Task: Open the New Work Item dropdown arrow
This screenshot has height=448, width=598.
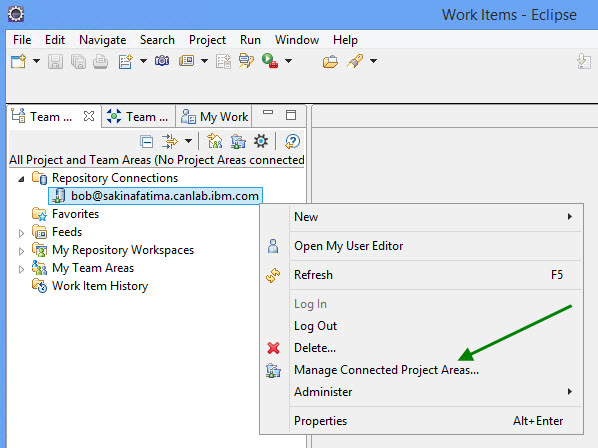Action: [x=143, y=61]
